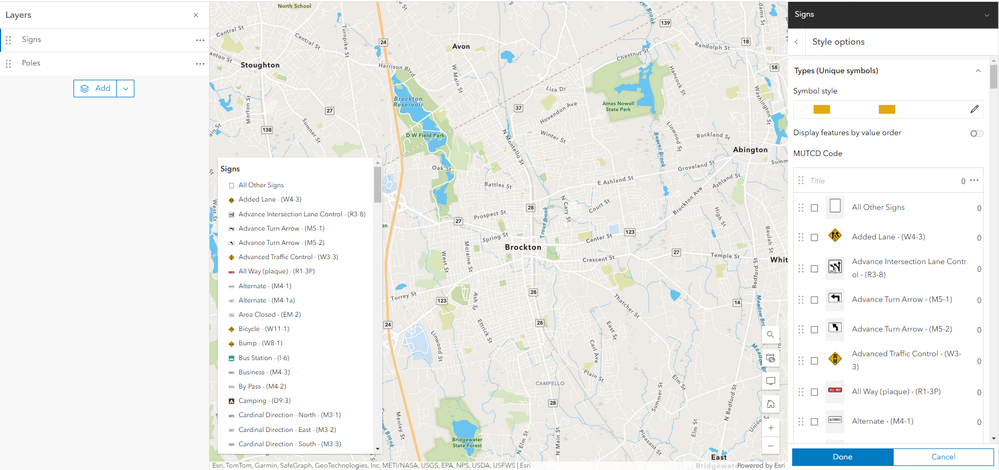Zoom out on the map
Screen dimensions: 999x470
770,445
